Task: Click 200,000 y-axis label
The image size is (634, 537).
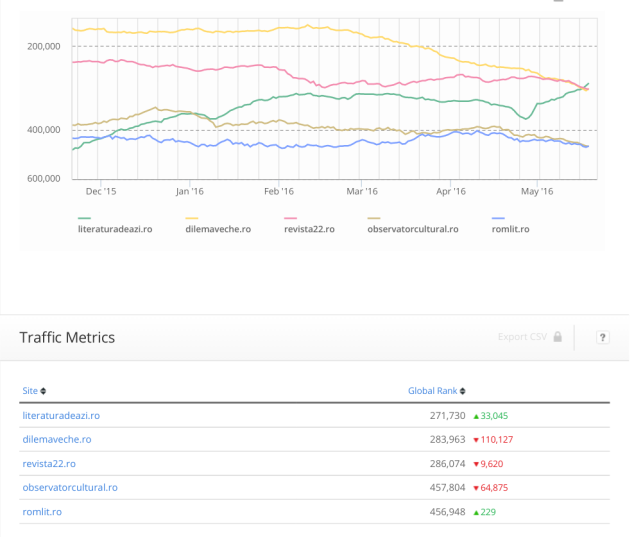Action: [x=44, y=47]
